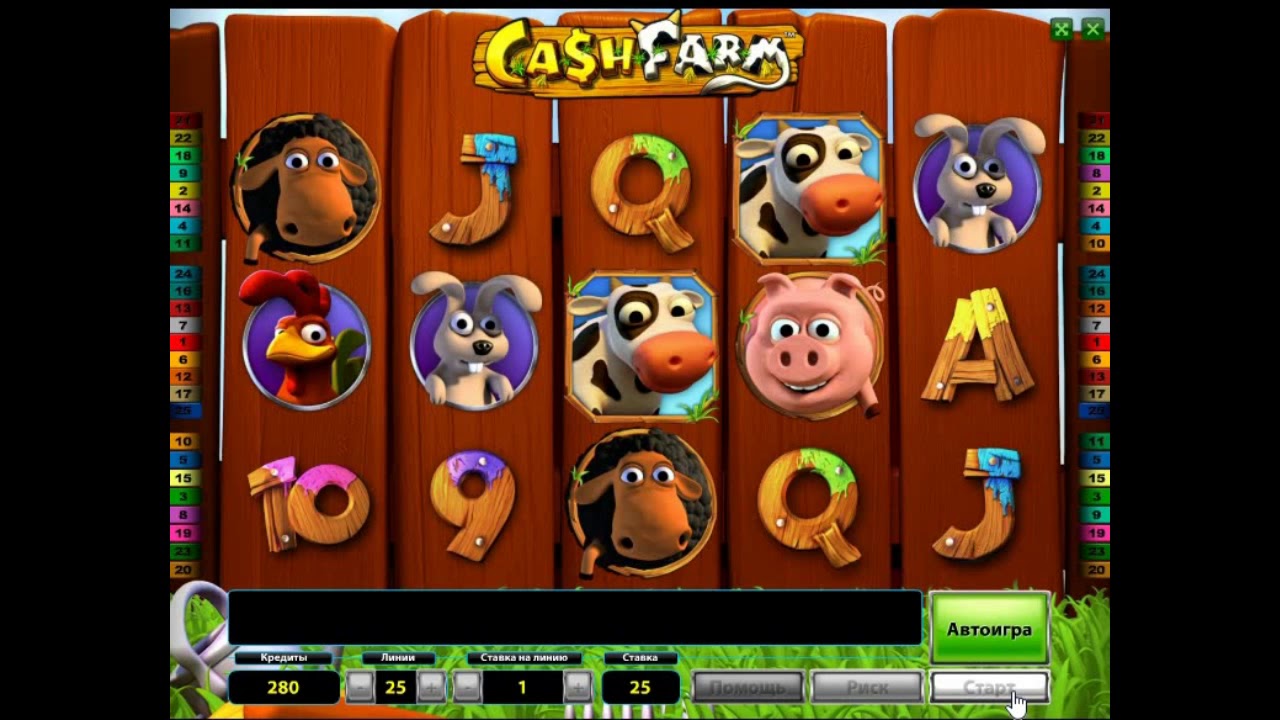1280x720 pixels.
Task: Select payline 10 marker on right
Action: pos(1097,244)
